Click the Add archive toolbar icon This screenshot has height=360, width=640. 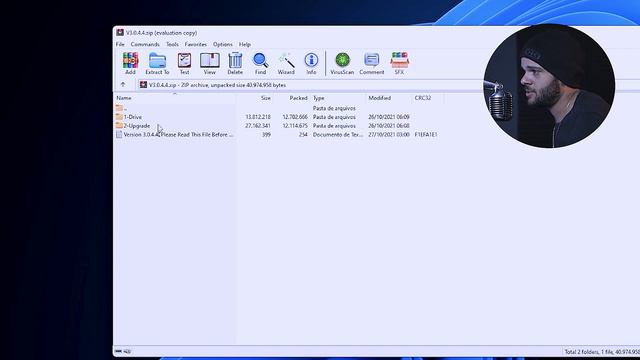pyautogui.click(x=130, y=63)
